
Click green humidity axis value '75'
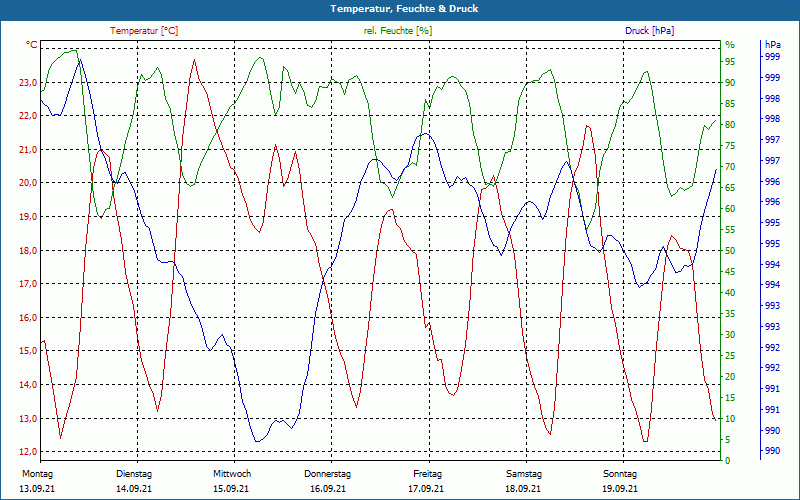pyautogui.click(x=730, y=146)
